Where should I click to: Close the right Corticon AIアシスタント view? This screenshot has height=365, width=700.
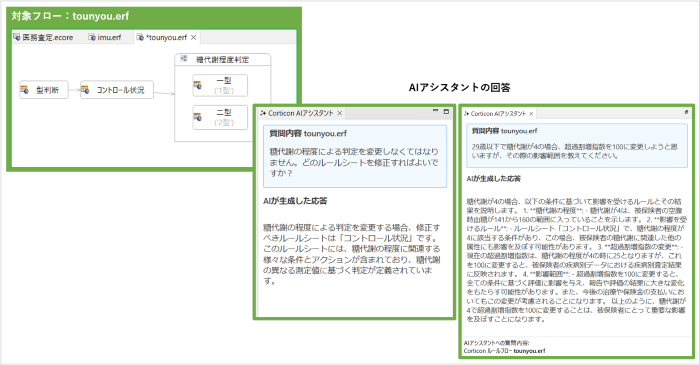pyautogui.click(x=531, y=114)
